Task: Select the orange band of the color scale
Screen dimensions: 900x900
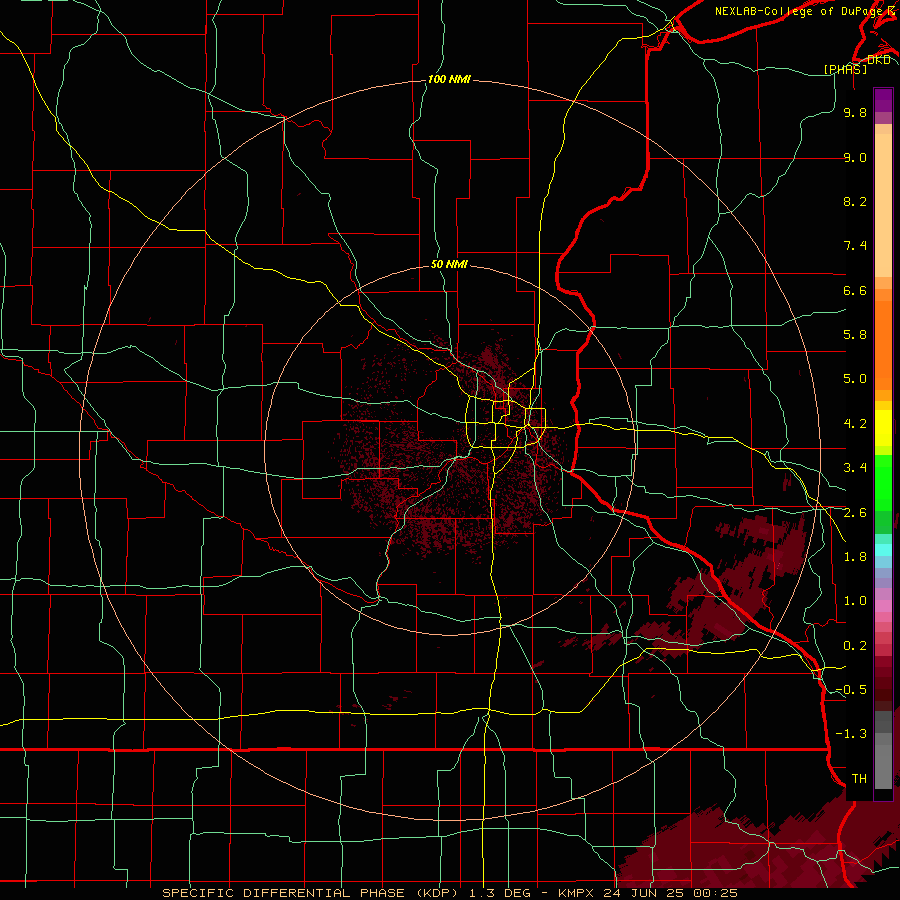Action: [883, 345]
